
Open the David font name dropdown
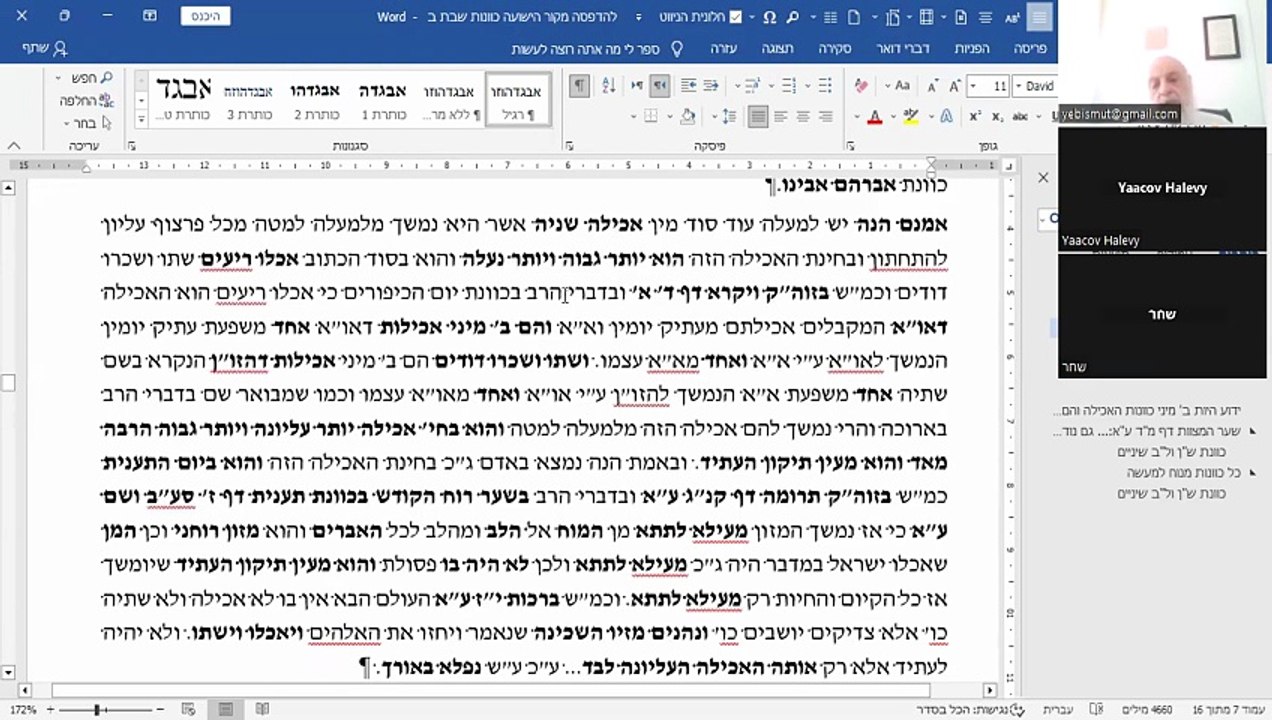pos(1018,87)
